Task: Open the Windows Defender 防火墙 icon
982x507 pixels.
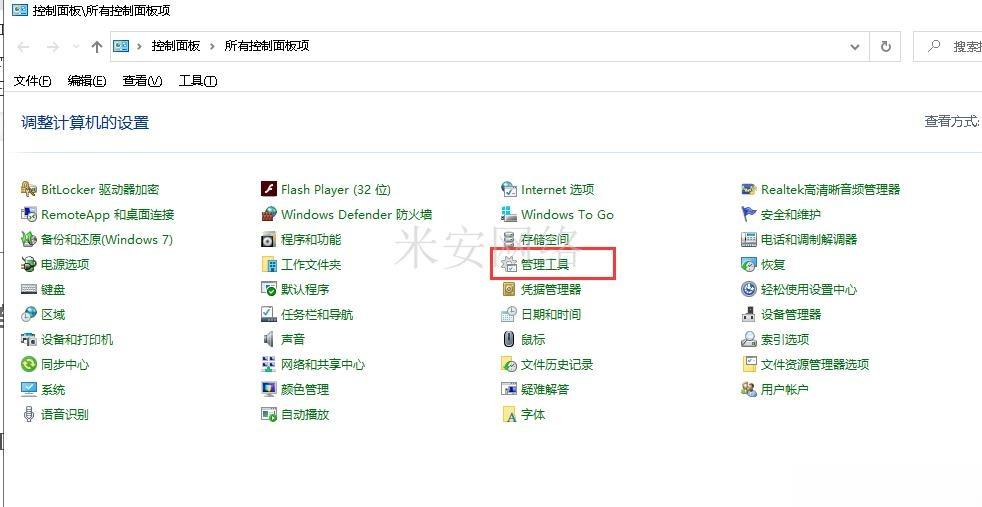Action: pyautogui.click(x=269, y=214)
